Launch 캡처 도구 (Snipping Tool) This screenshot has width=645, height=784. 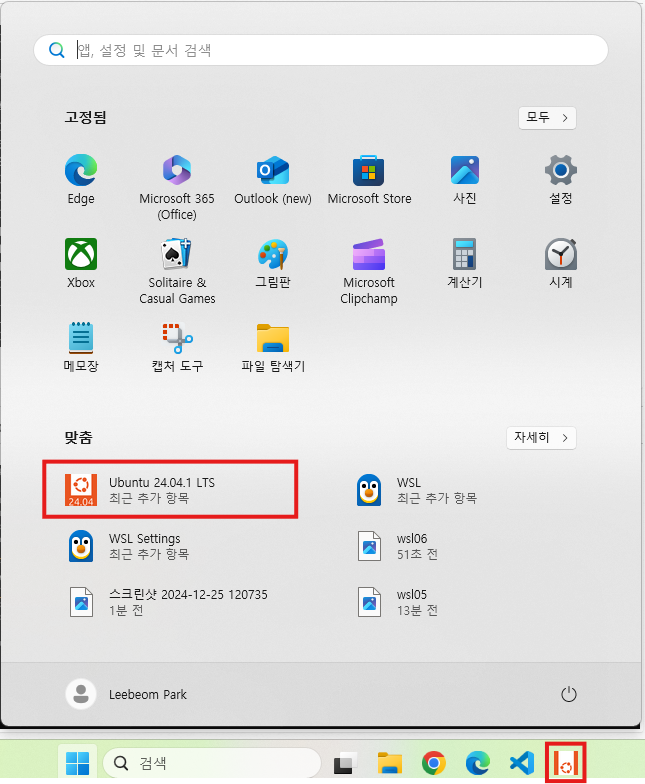[177, 347]
